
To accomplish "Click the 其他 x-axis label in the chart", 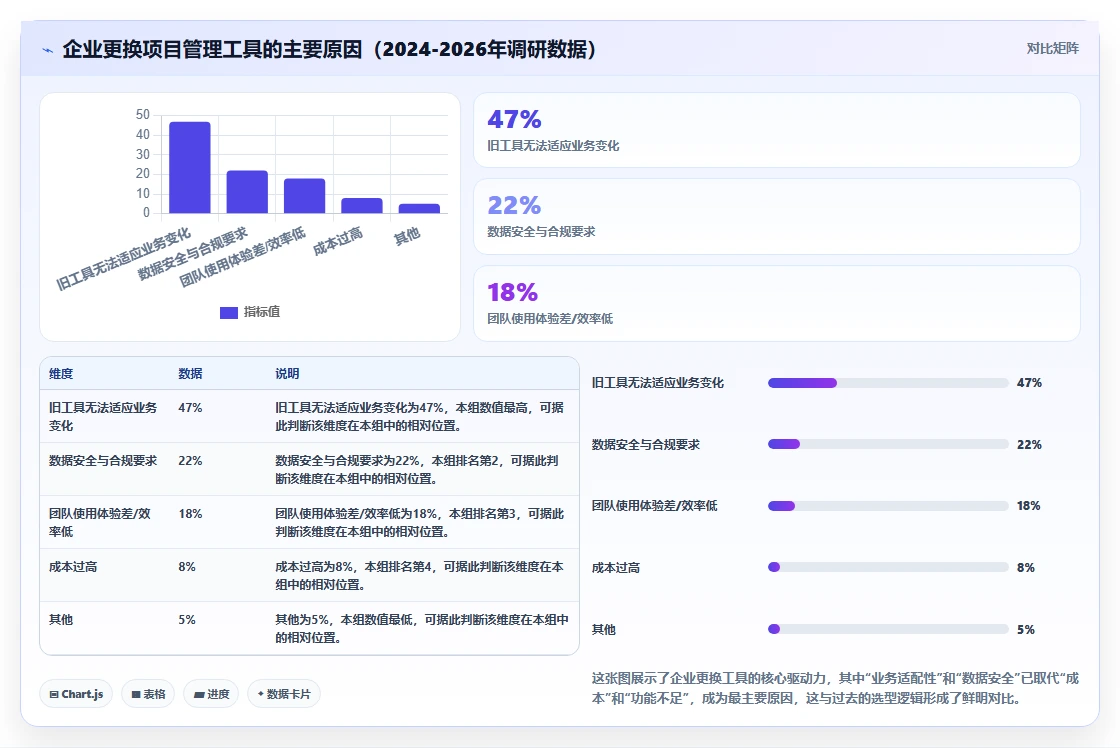I will tap(407, 236).
